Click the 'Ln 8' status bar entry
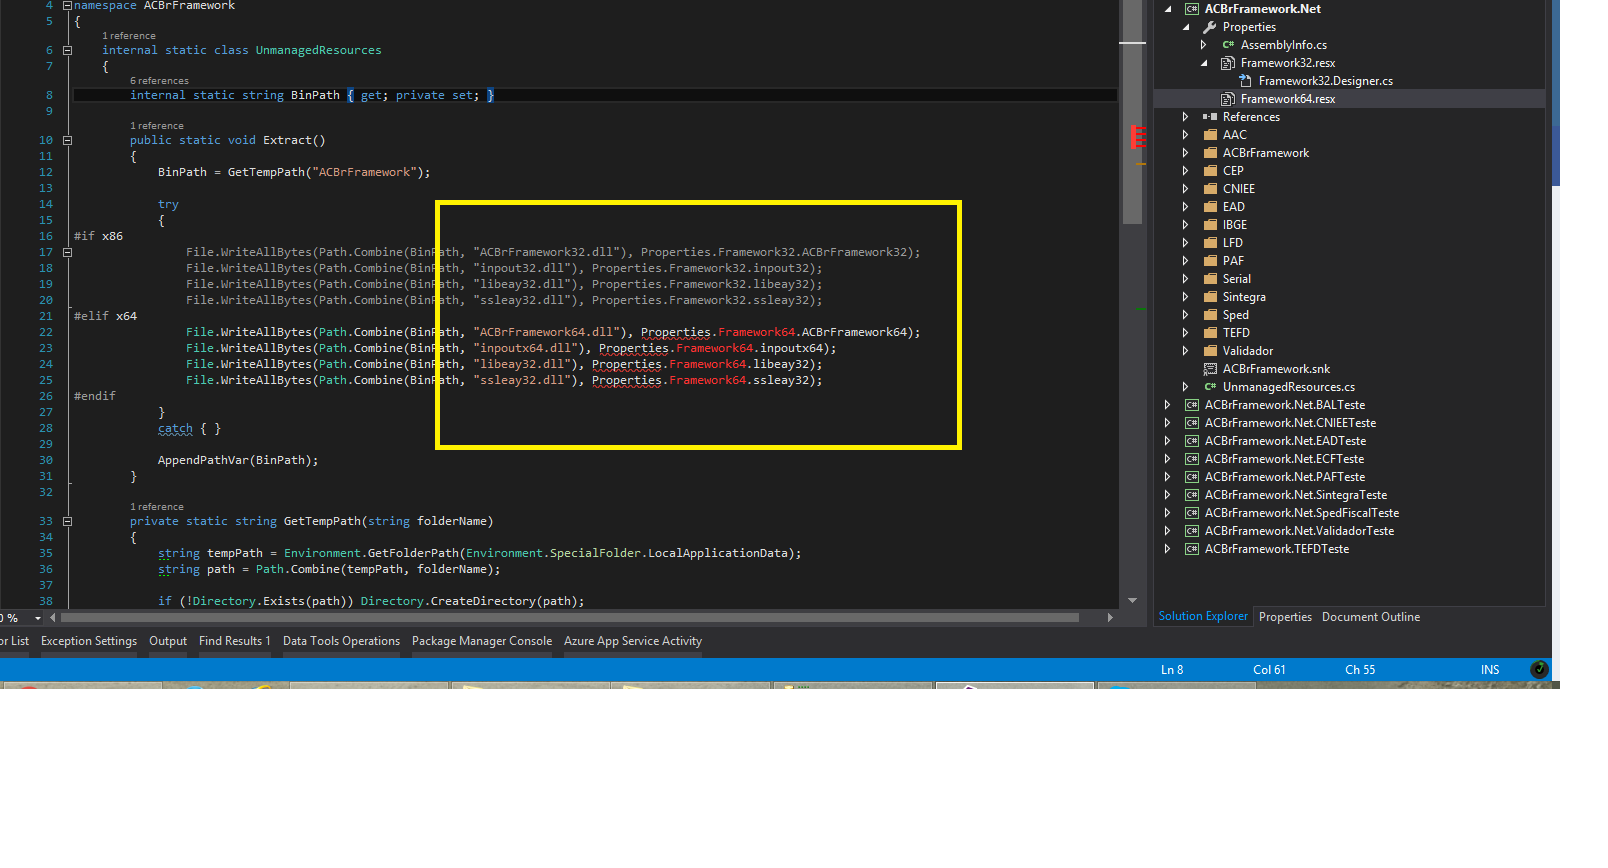1608x868 pixels. click(1172, 670)
